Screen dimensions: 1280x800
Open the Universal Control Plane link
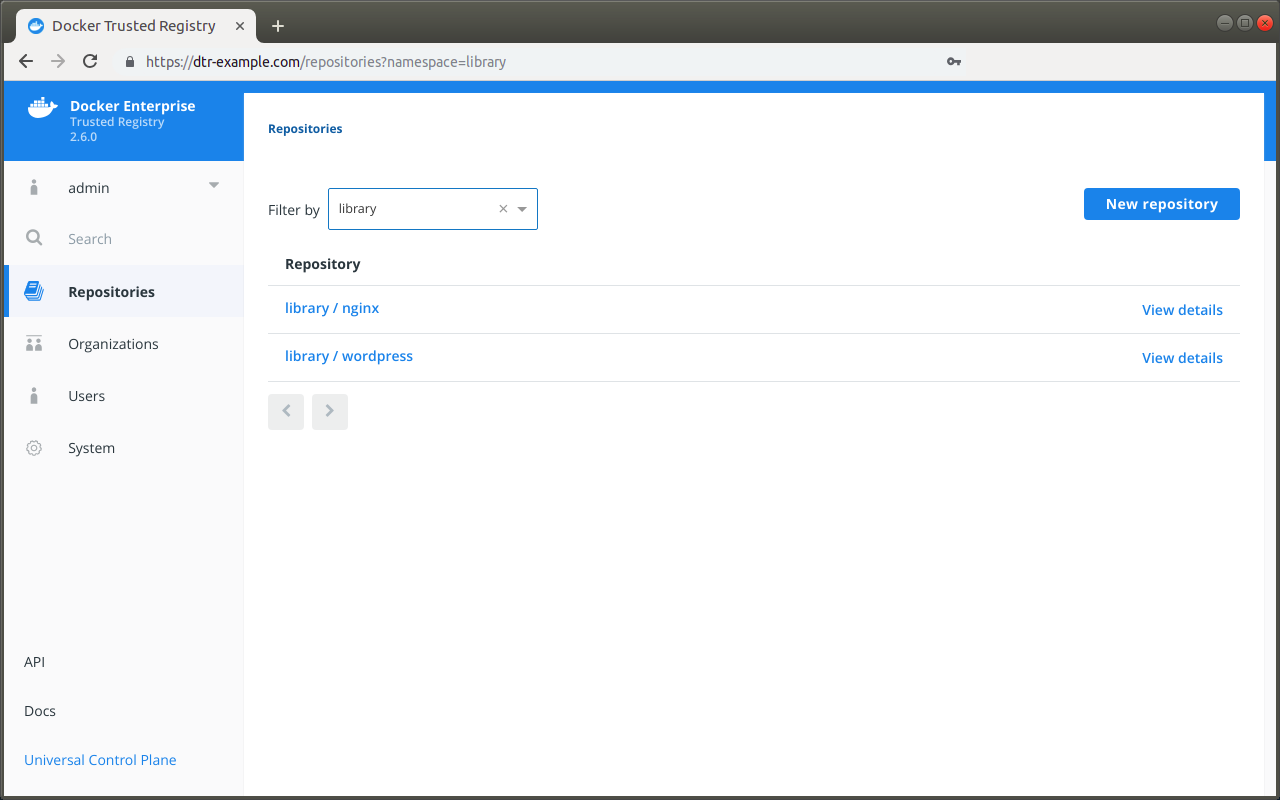(x=100, y=760)
